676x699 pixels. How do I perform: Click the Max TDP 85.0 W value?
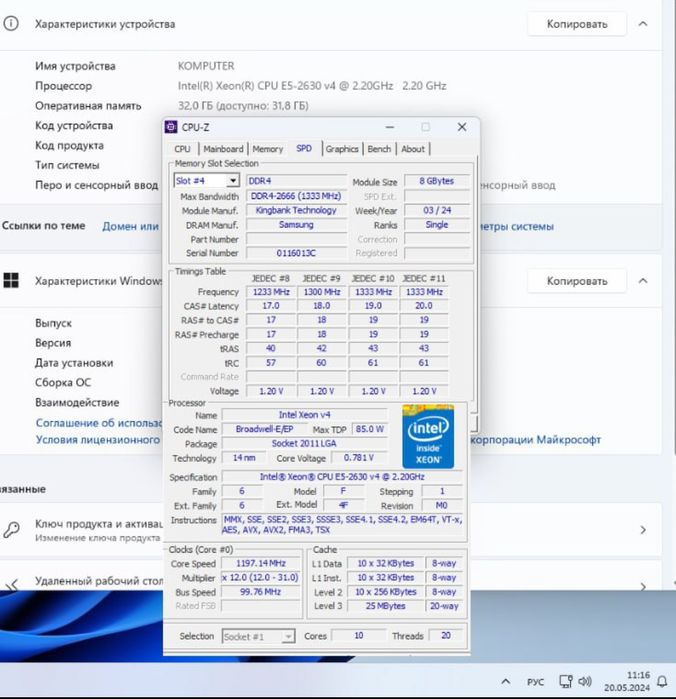(370, 429)
